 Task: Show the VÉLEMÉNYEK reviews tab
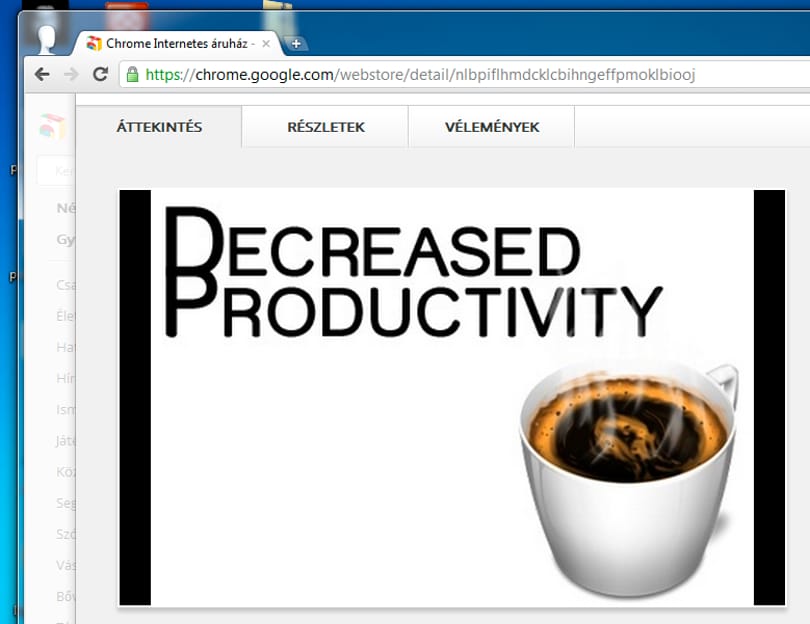492,127
